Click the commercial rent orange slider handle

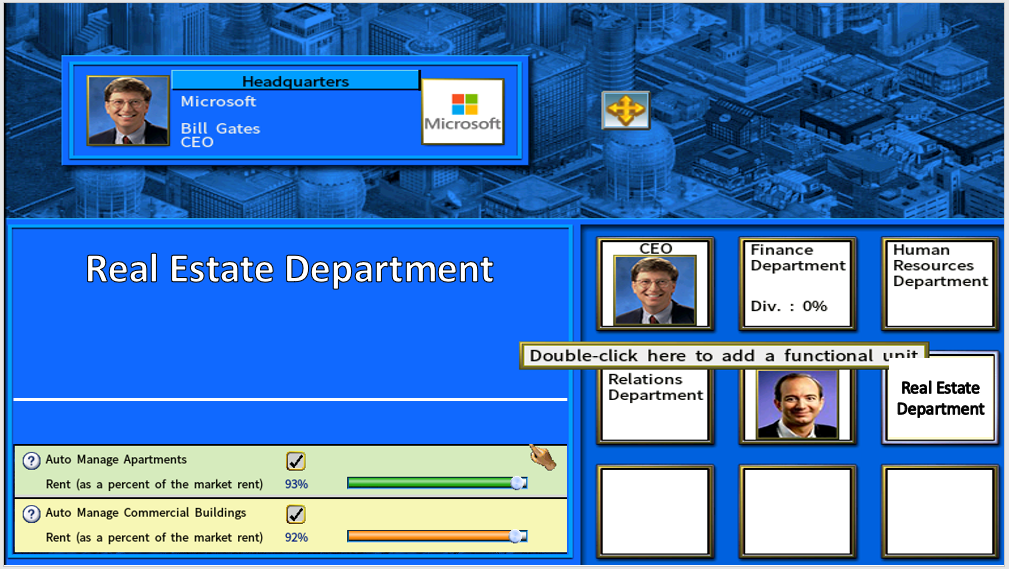point(515,536)
